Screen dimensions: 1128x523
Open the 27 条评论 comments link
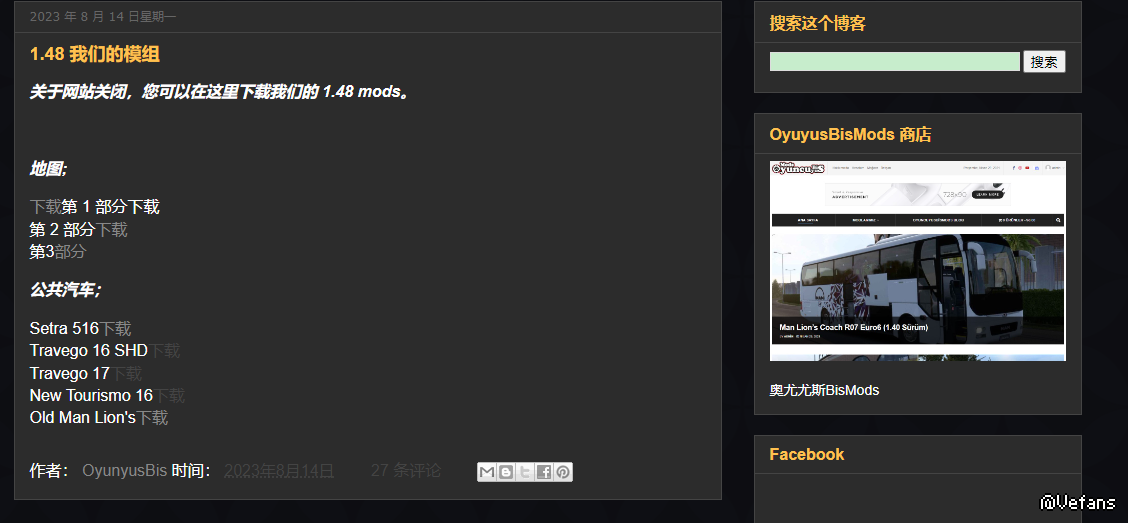click(x=406, y=470)
